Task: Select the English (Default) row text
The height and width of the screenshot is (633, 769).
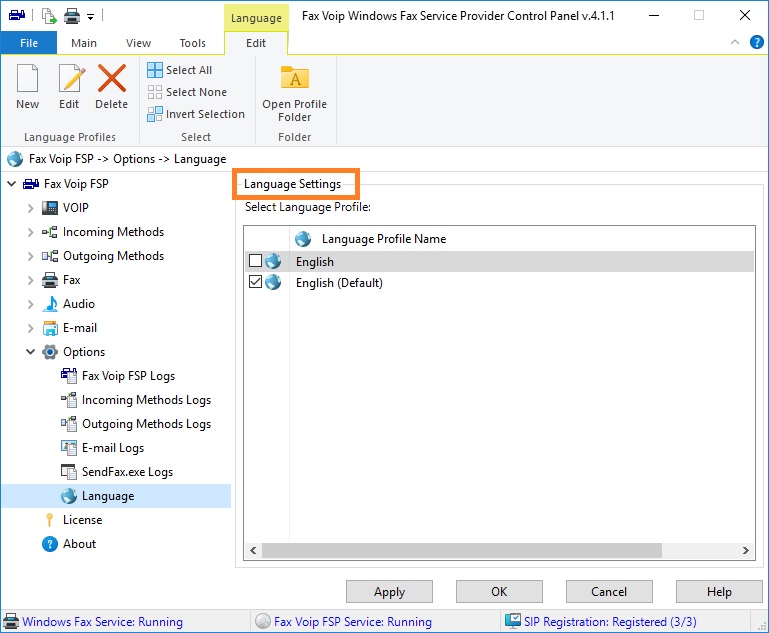Action: click(x=339, y=283)
